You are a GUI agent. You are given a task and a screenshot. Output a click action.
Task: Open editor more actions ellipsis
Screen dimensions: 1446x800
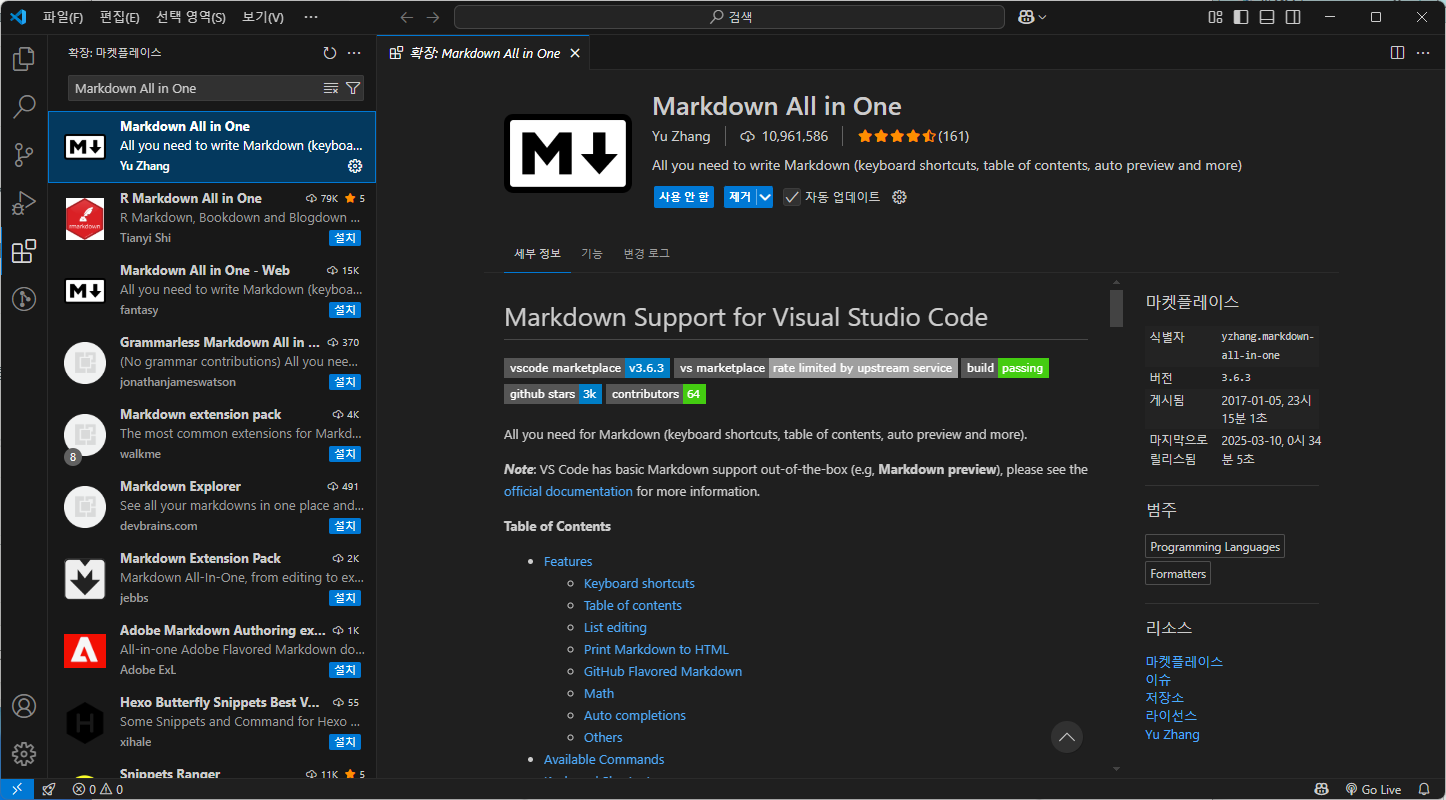coord(1423,53)
